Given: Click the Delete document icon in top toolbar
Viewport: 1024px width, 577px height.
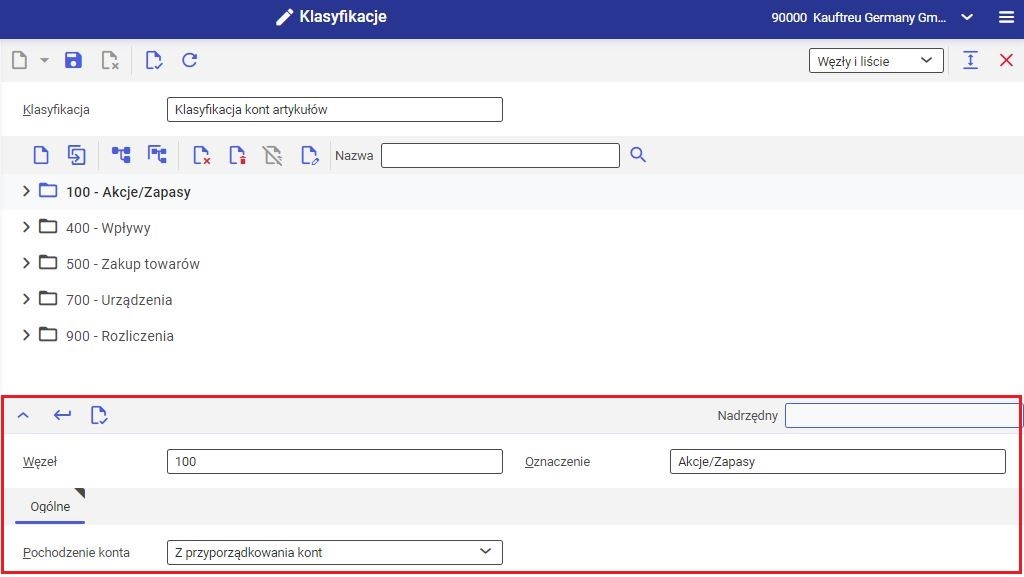Looking at the screenshot, I should pos(110,61).
